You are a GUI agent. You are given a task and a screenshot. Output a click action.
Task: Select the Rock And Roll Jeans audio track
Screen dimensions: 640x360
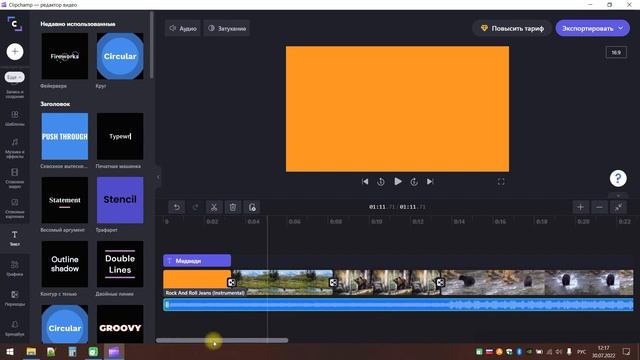tap(398, 304)
